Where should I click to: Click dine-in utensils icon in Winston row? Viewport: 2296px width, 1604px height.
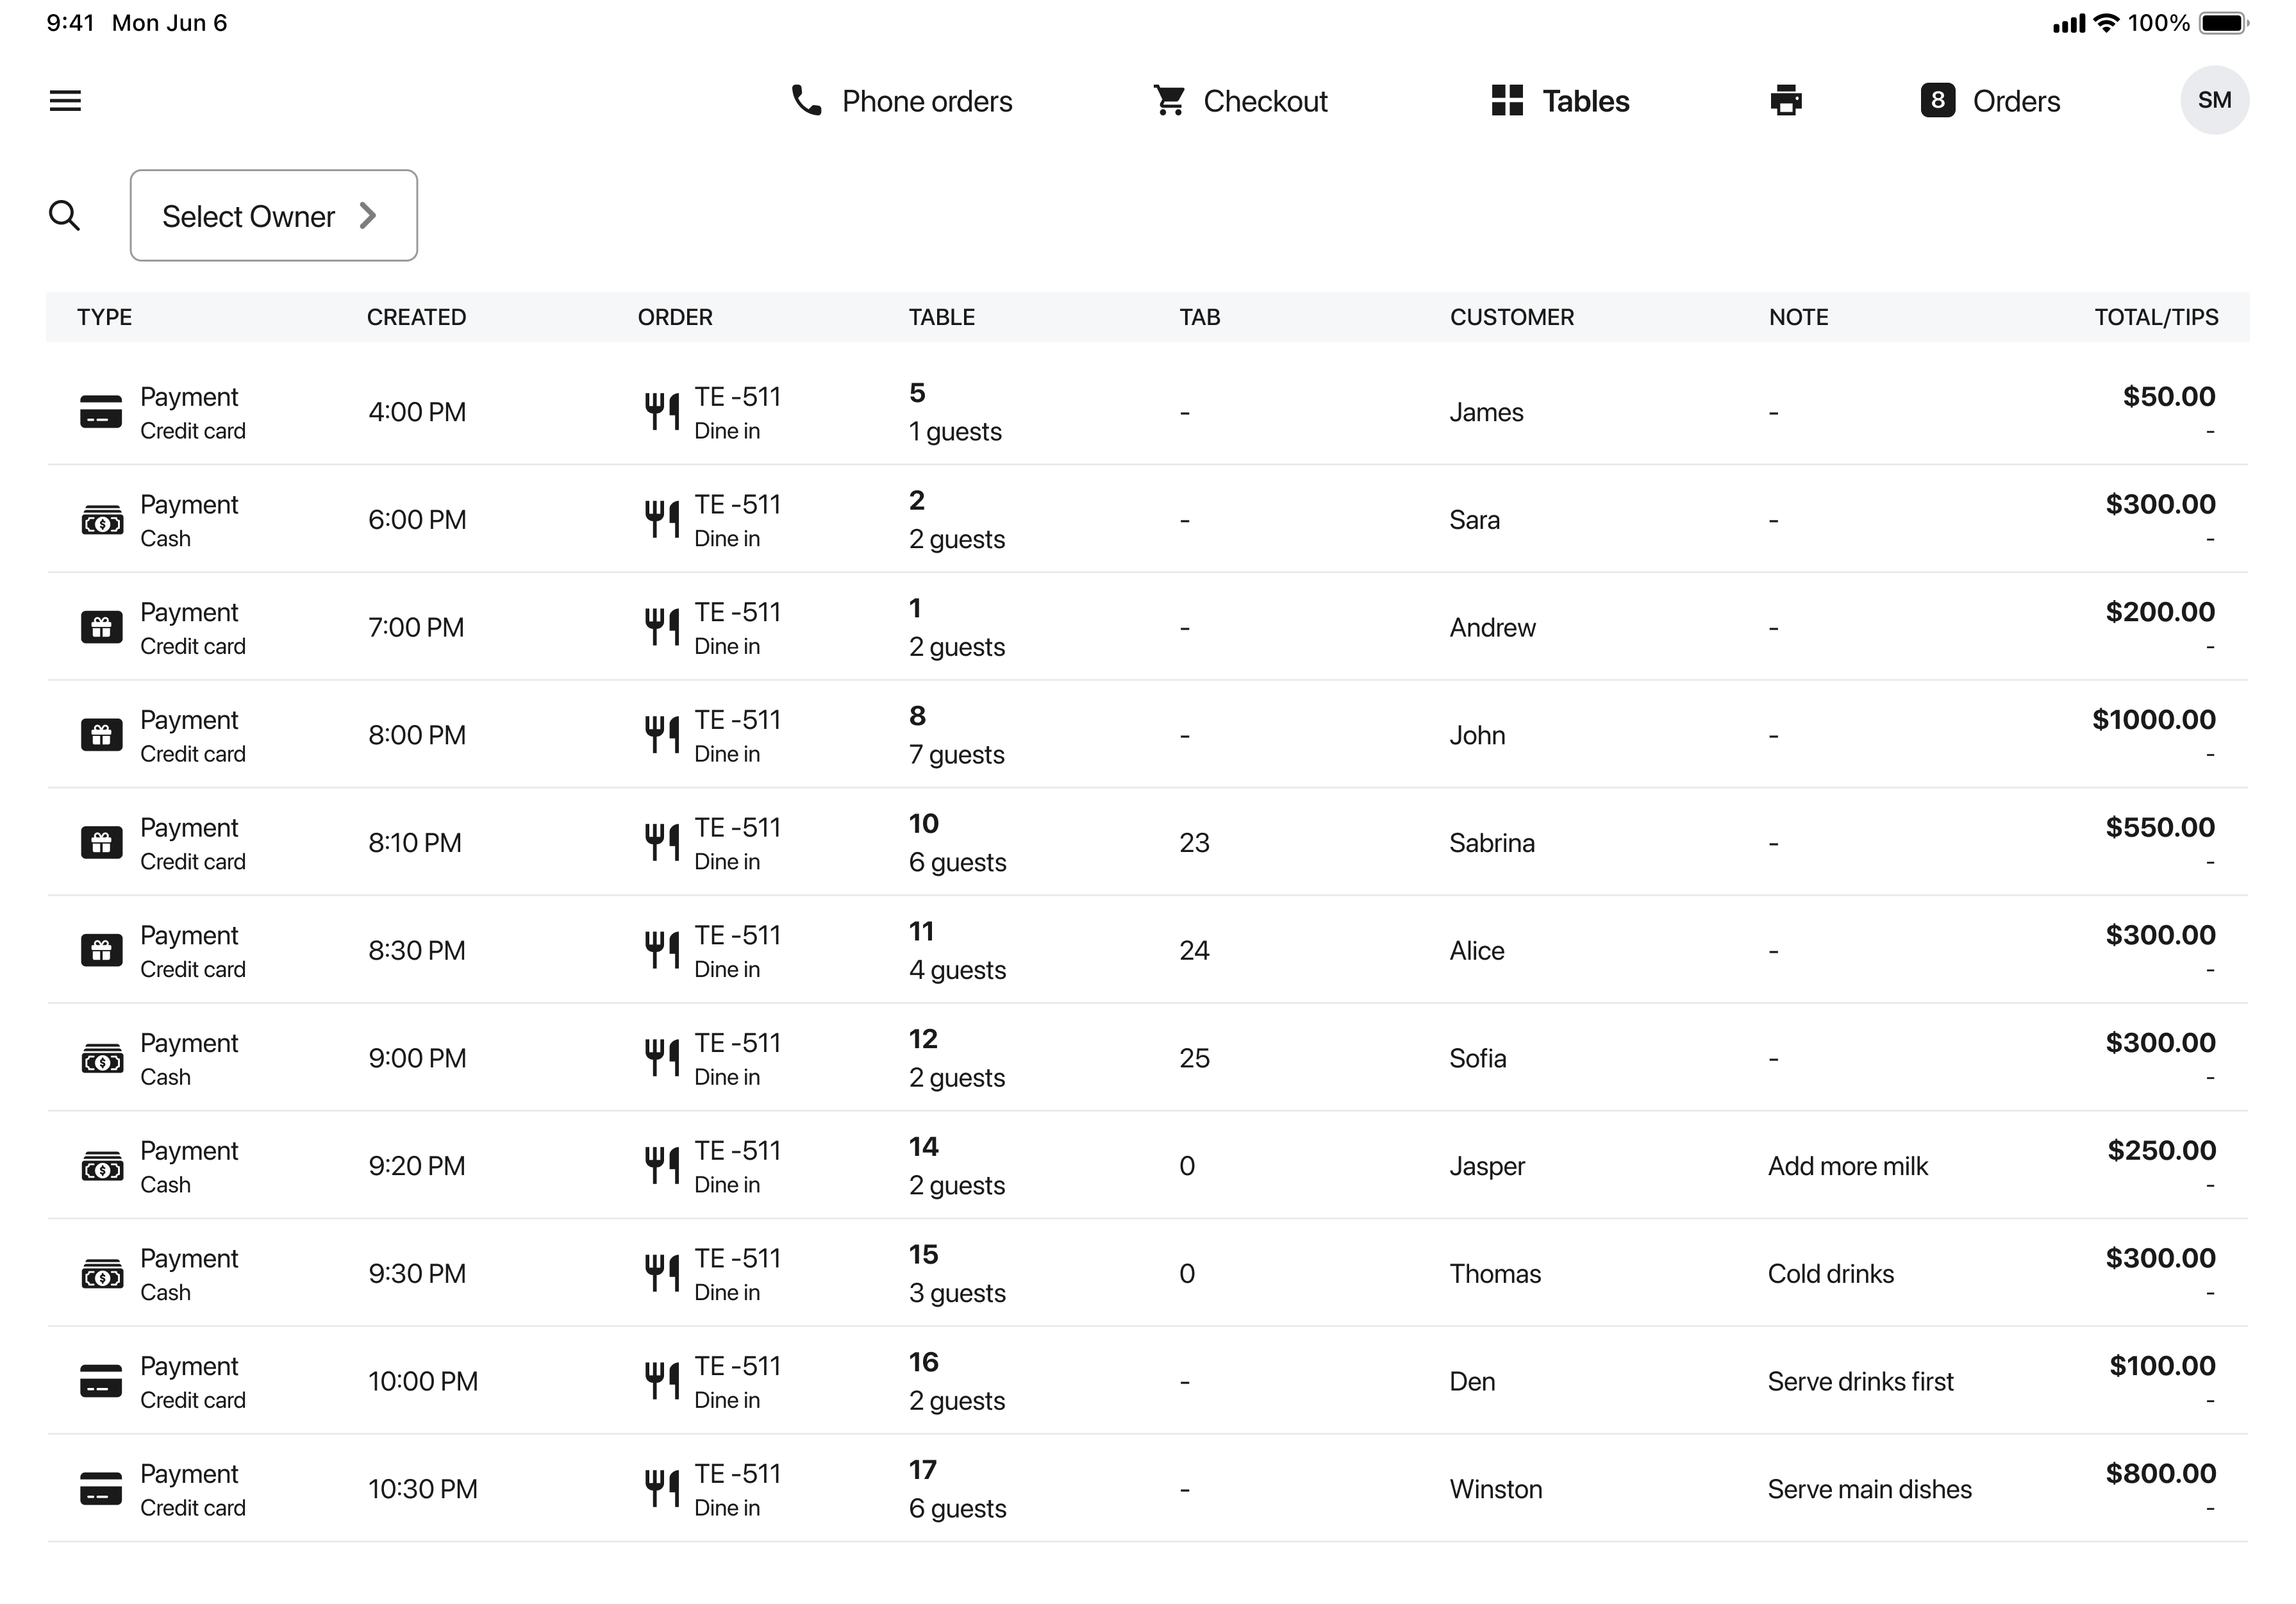[661, 1489]
